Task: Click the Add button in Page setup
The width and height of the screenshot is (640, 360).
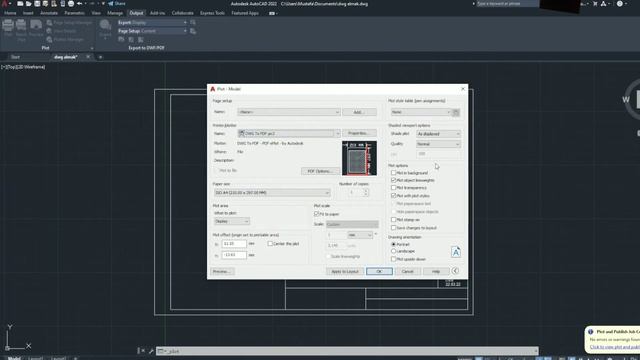Action: pos(359,112)
